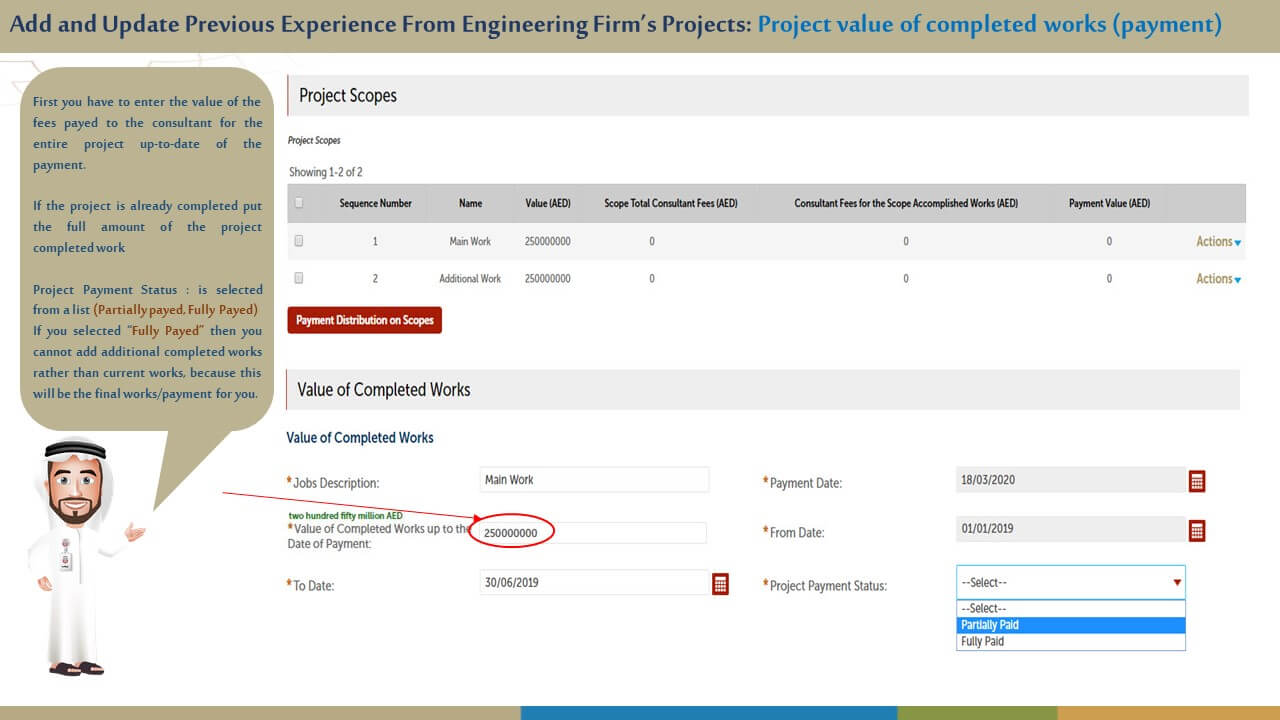This screenshot has width=1280, height=720.
Task: Click the From Date input field
Action: 1070,529
